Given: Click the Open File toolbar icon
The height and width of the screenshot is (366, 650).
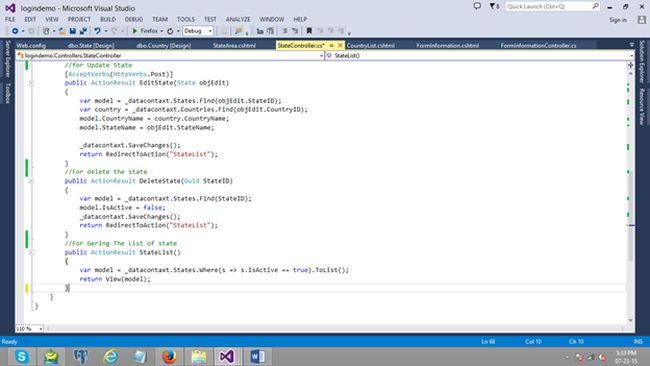Looking at the screenshot, I should (x=62, y=31).
